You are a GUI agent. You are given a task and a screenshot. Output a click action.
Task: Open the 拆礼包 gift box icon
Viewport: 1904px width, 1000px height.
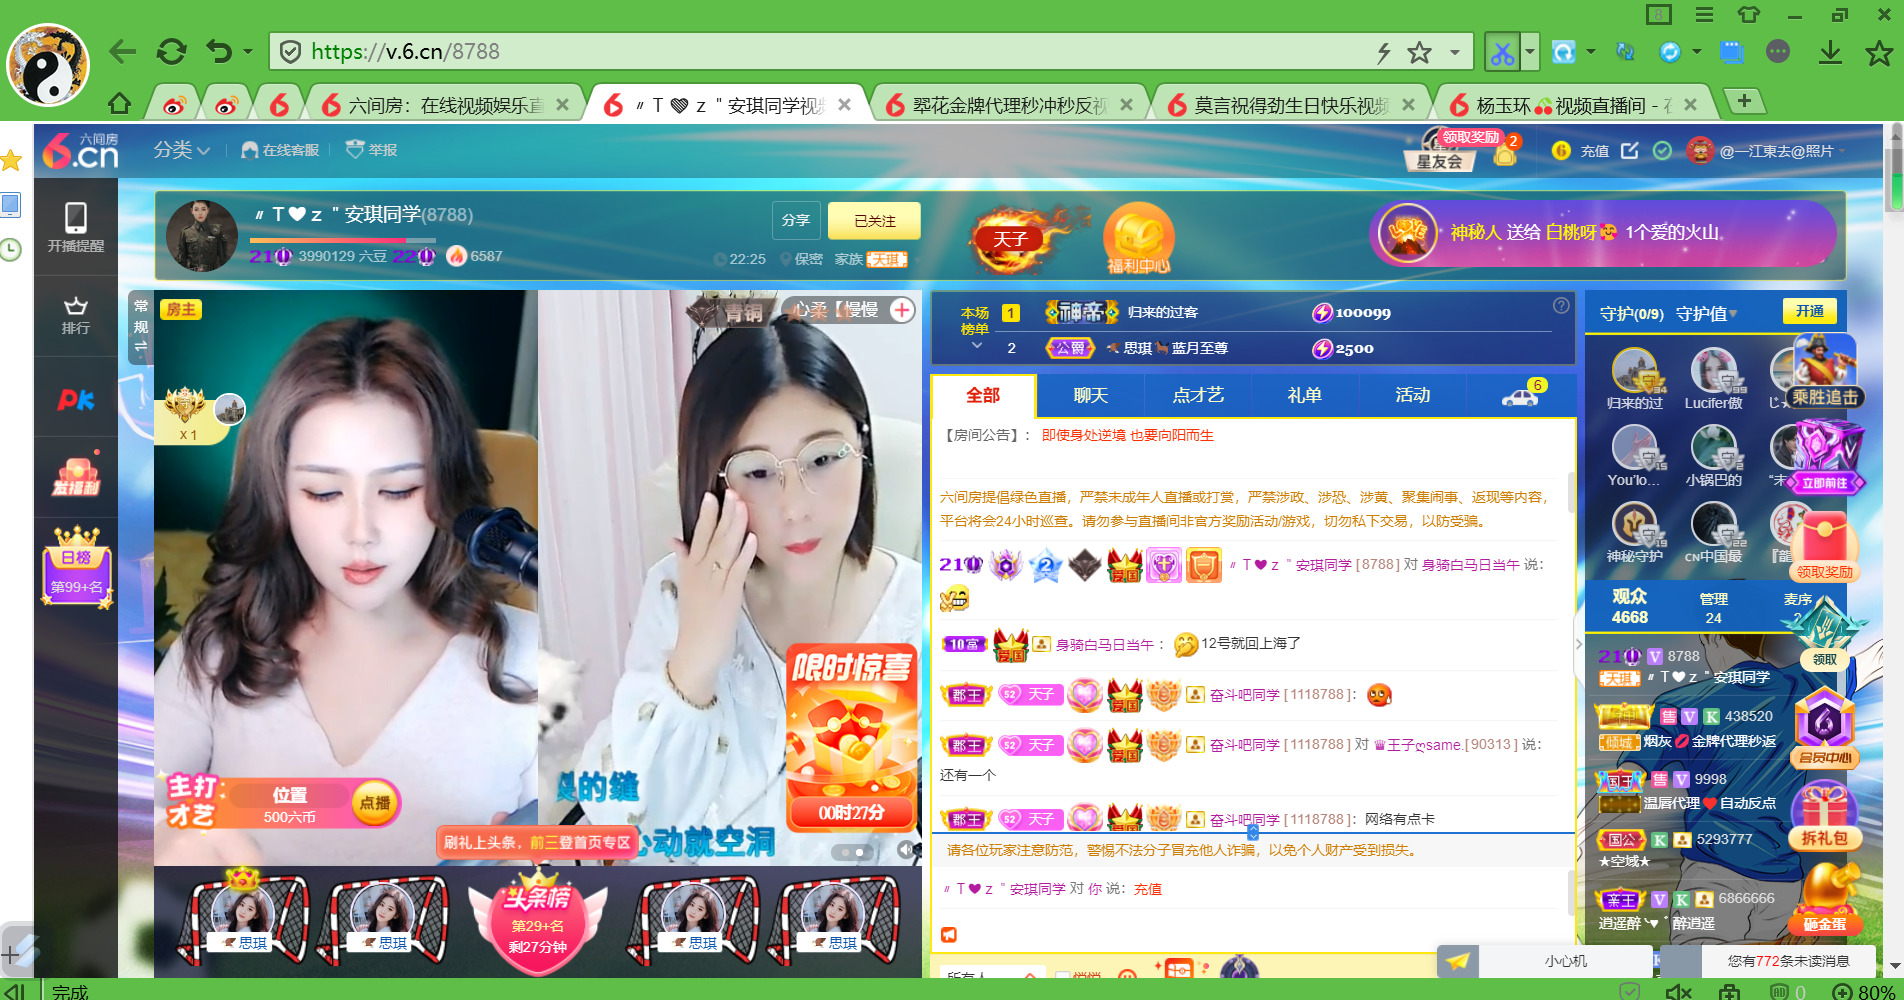click(x=1825, y=815)
